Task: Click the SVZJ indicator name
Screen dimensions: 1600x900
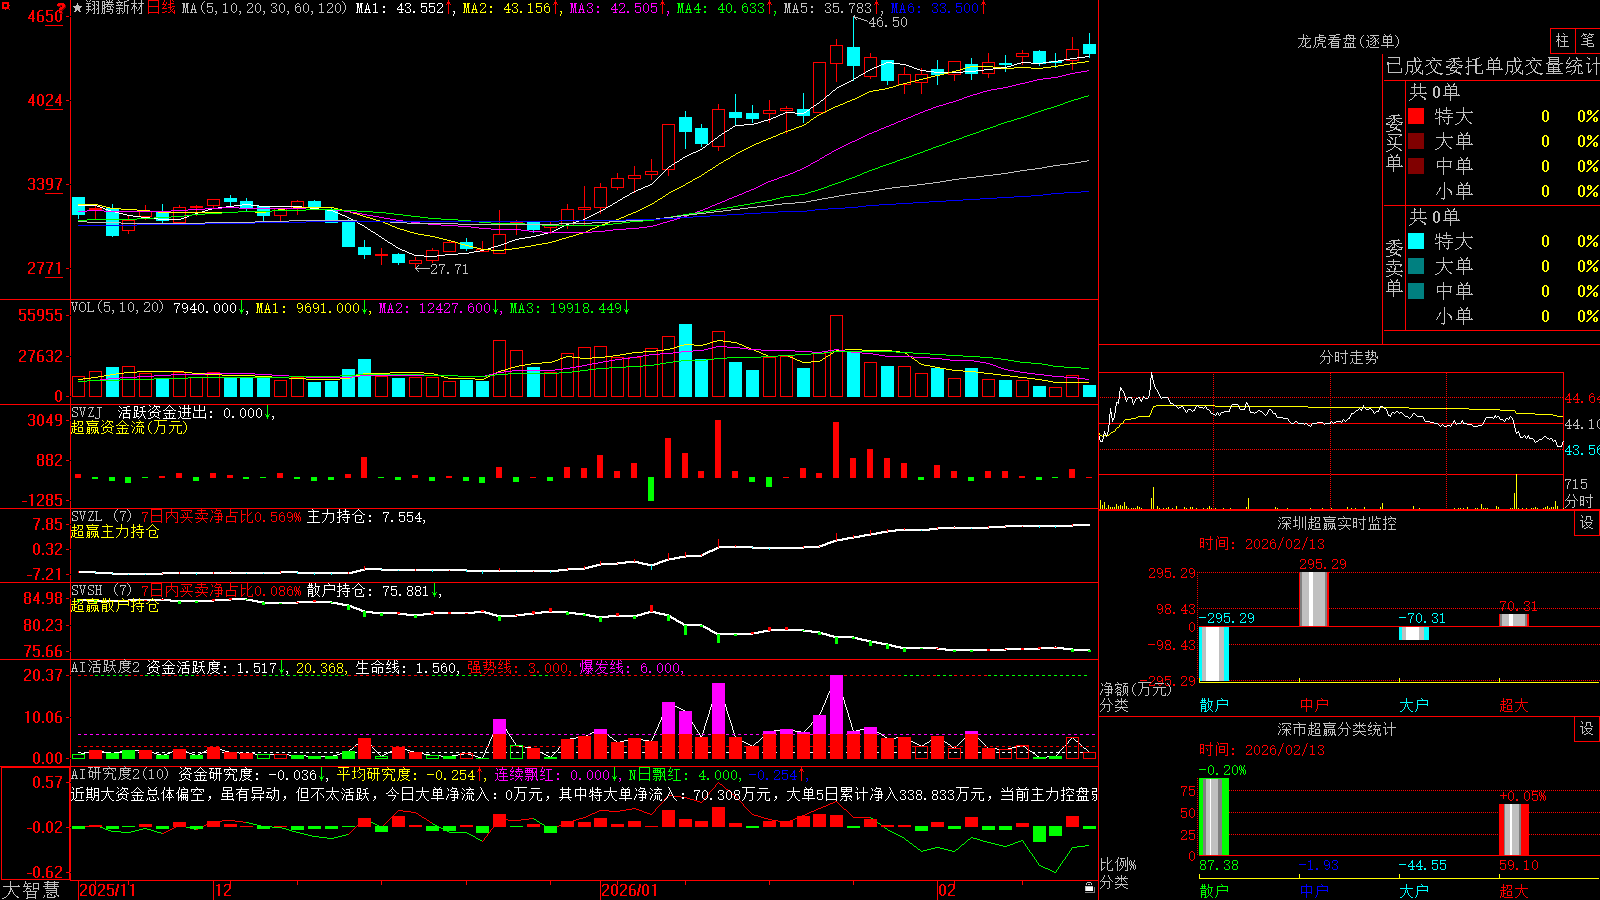Action: click(87, 412)
